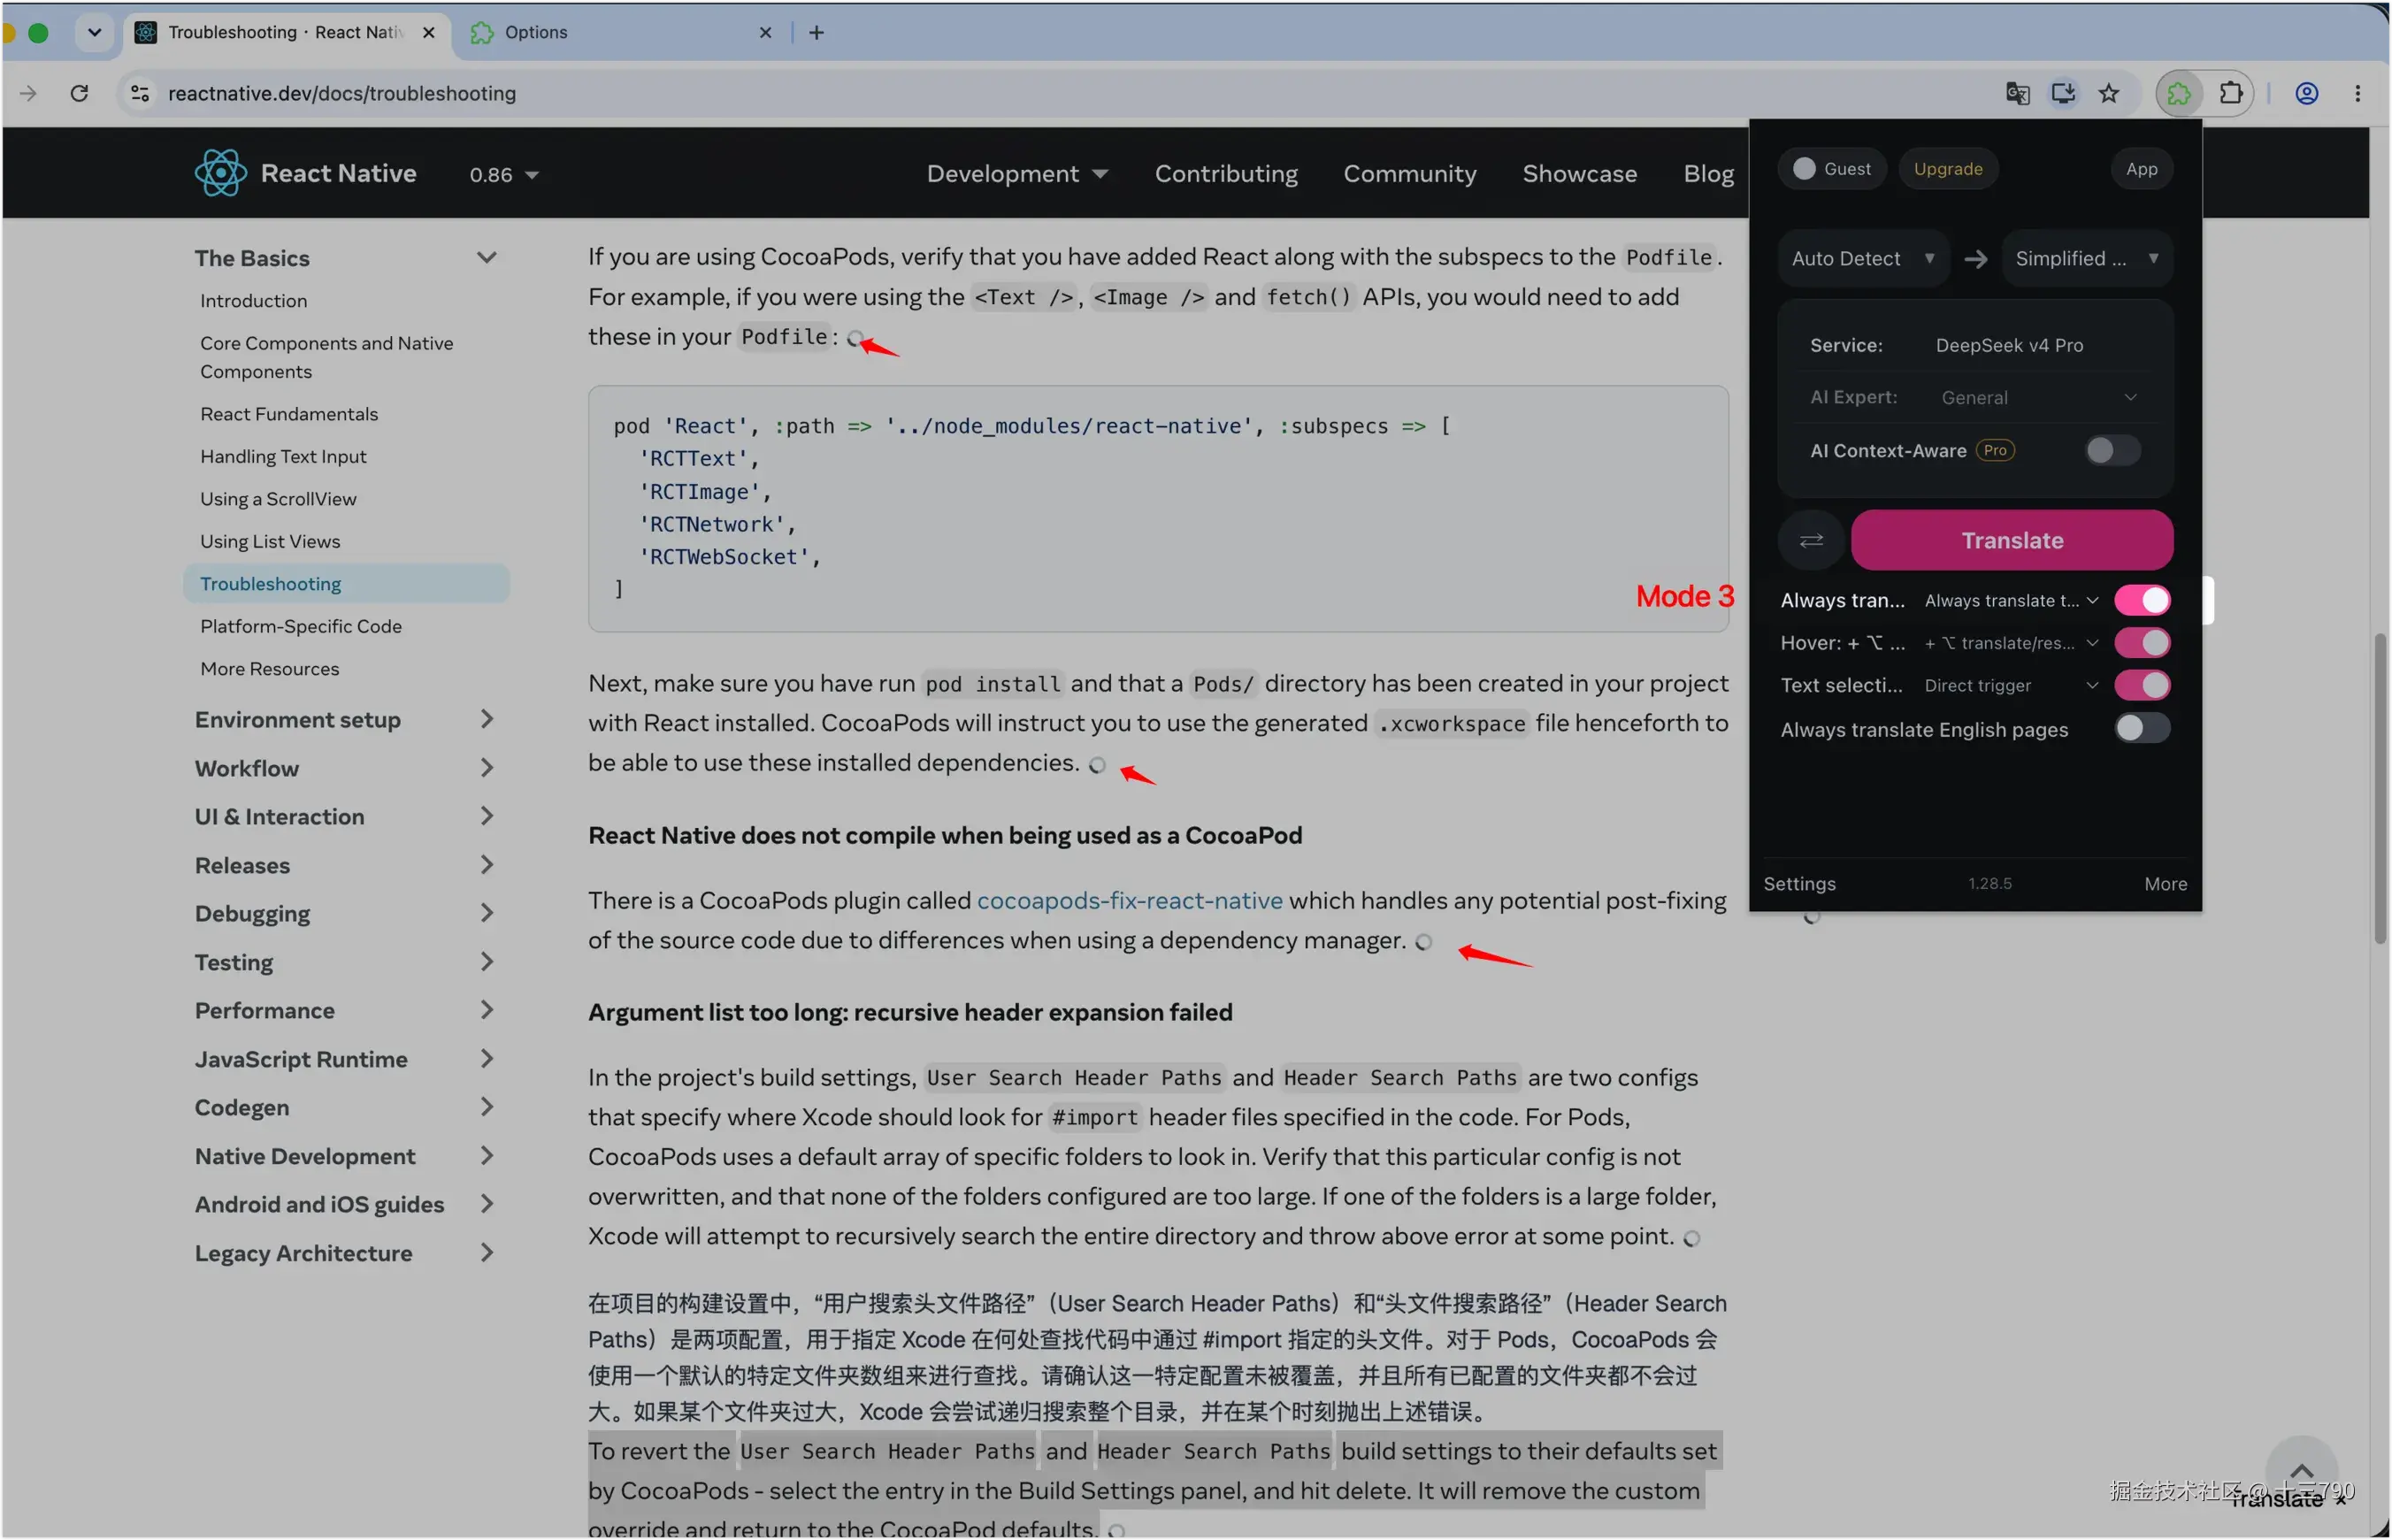Open Handling Text Input sidebar page
Viewport: 2392px width, 1540px height.
[x=283, y=457]
